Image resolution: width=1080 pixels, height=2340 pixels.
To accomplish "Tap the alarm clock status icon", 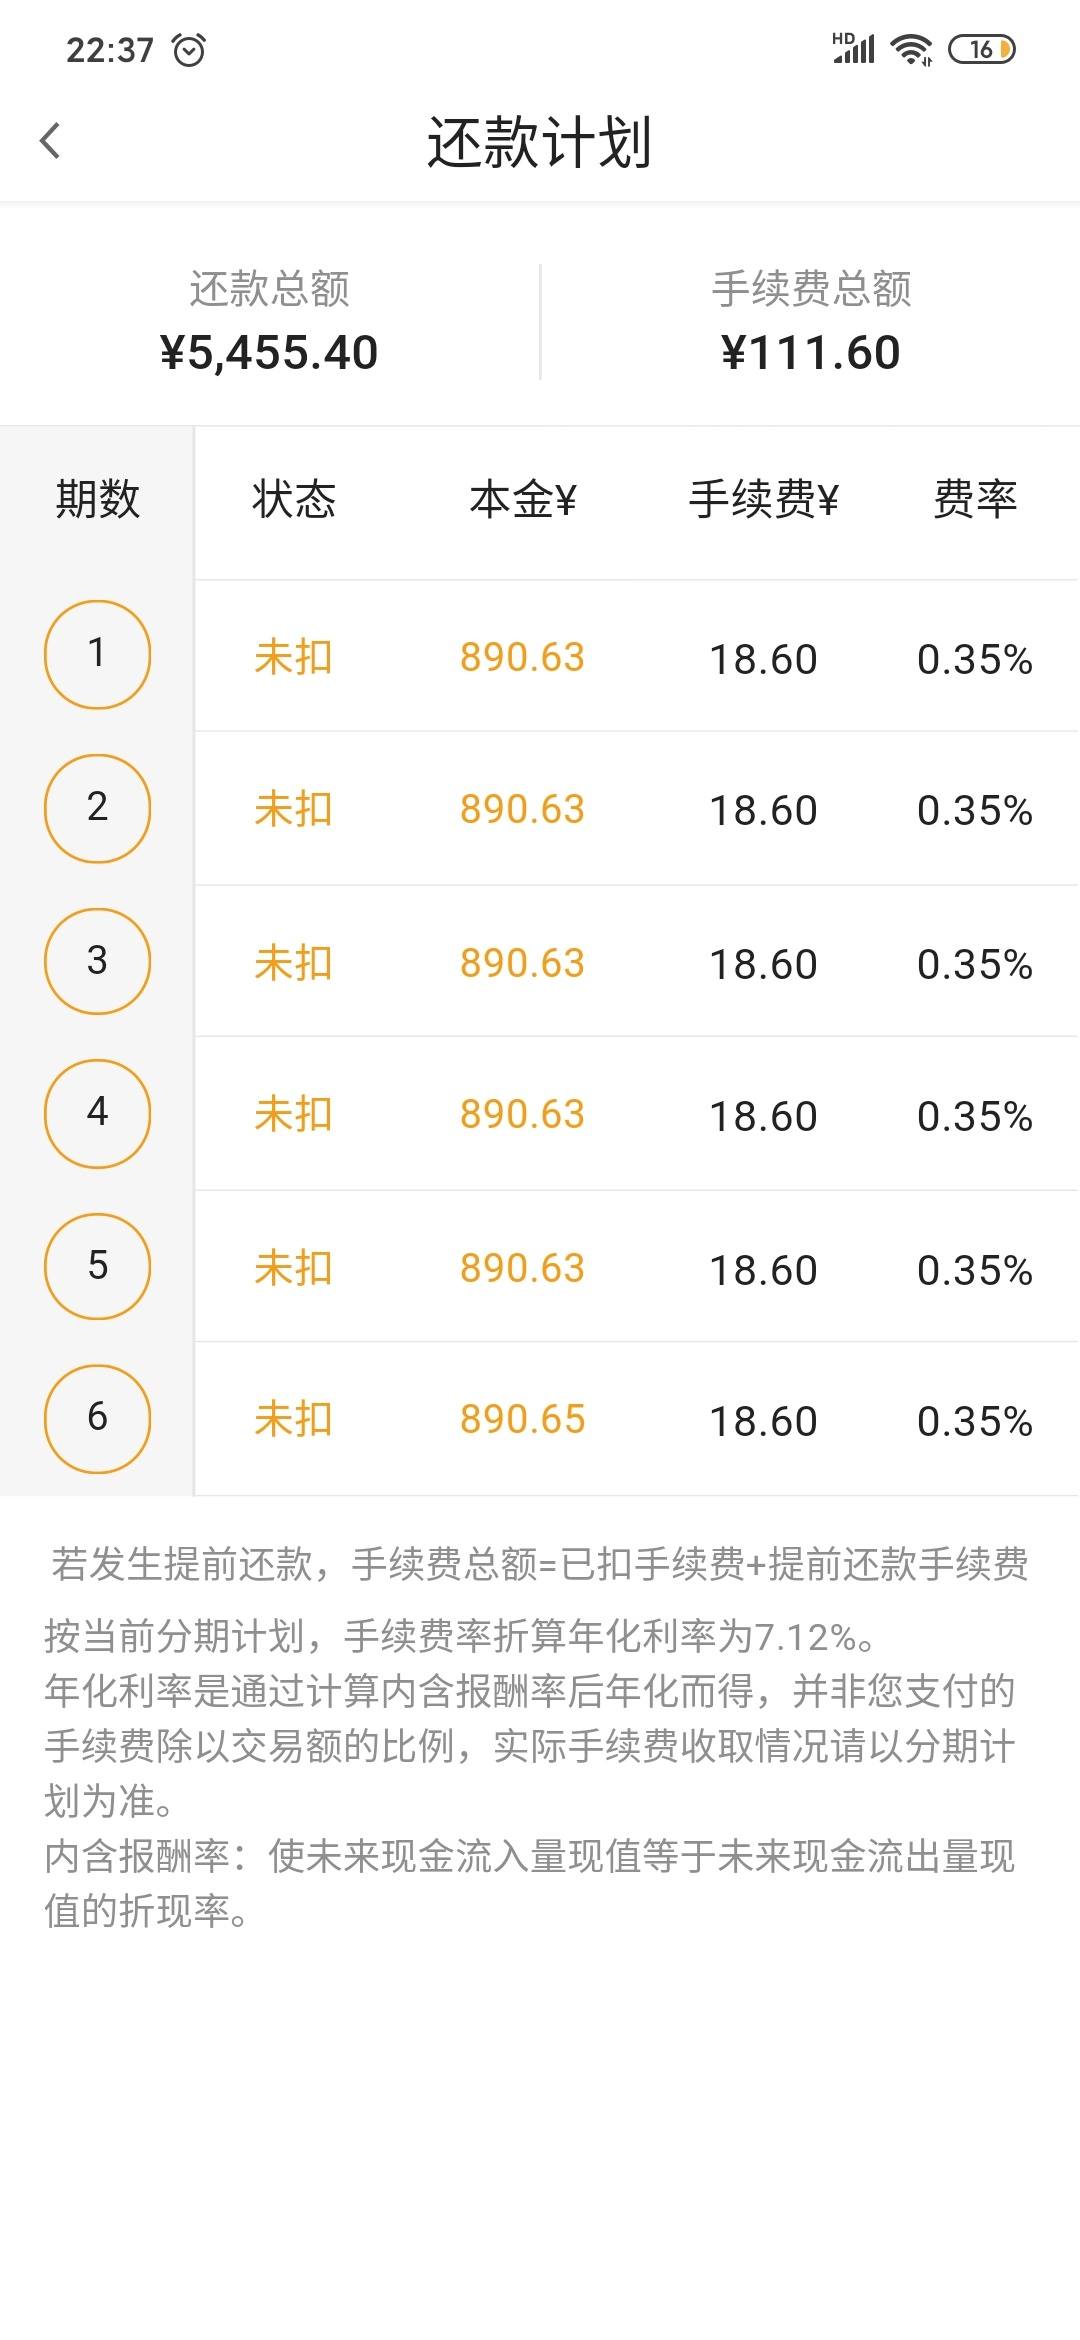I will pos(189,49).
